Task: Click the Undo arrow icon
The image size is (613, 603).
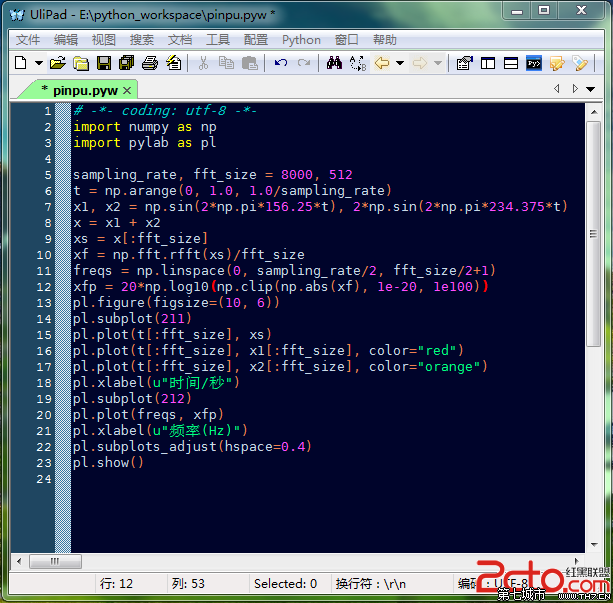Action: coord(281,63)
